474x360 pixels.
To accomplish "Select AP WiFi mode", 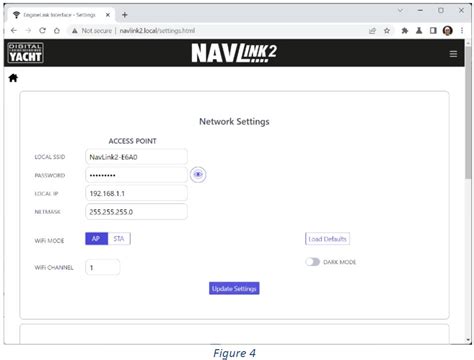I will (x=96, y=239).
